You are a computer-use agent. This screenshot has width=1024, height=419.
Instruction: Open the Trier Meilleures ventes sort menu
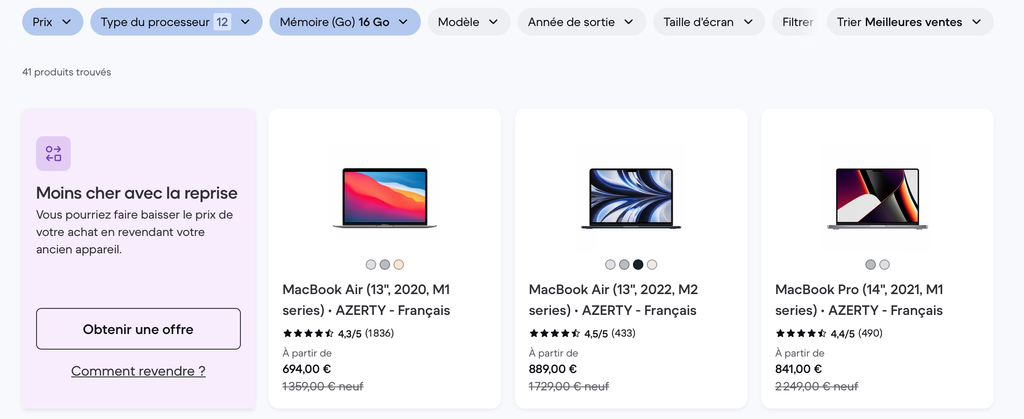click(909, 22)
